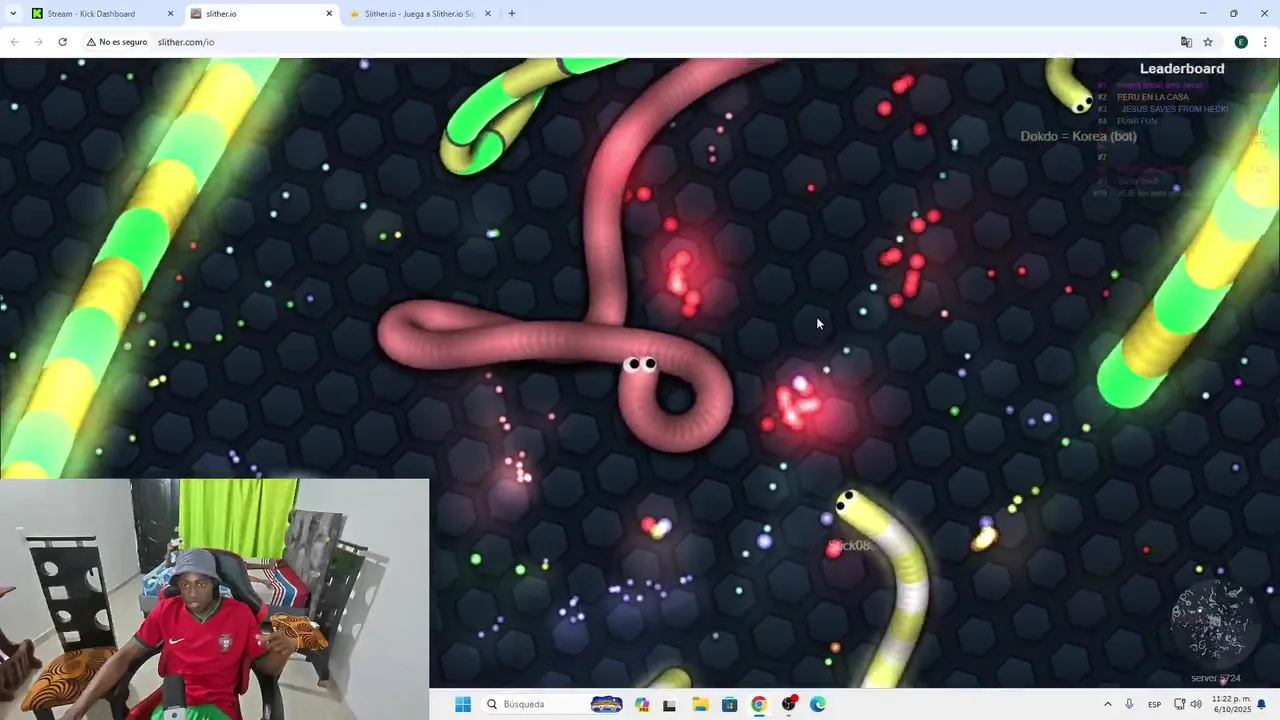Open the 'No es seguro' site info
This screenshot has height=720, width=1280.
(x=117, y=42)
